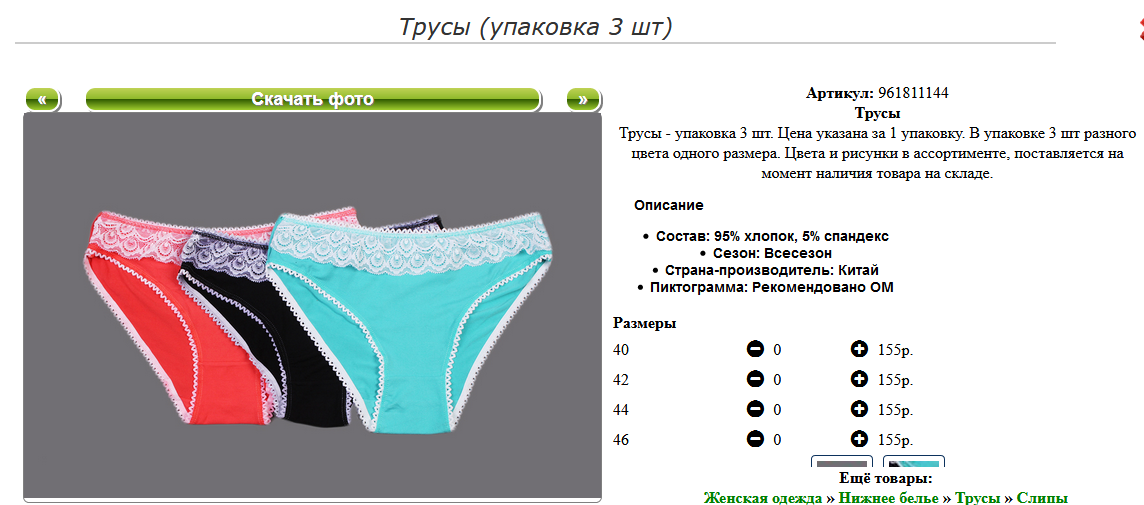Click the Скачать фото button
The image size is (1144, 505).
313,99
